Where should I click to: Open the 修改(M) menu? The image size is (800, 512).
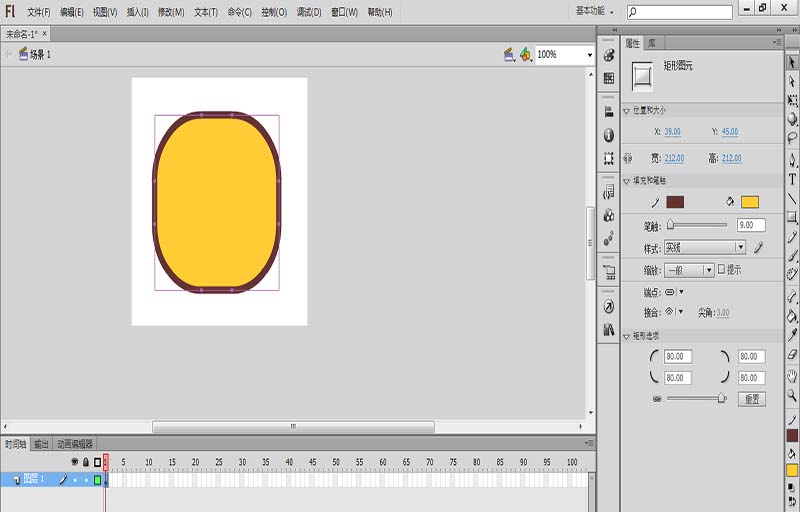[x=171, y=12]
